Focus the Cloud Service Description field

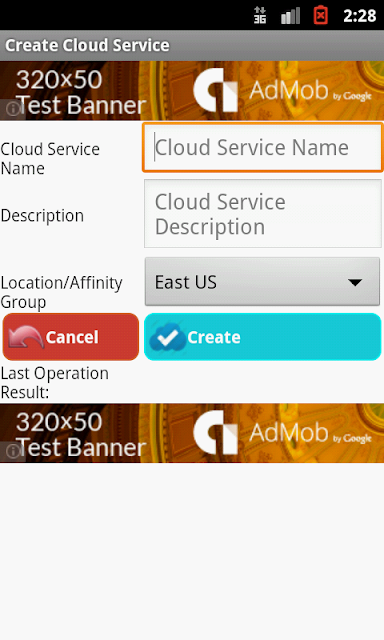[x=263, y=214]
